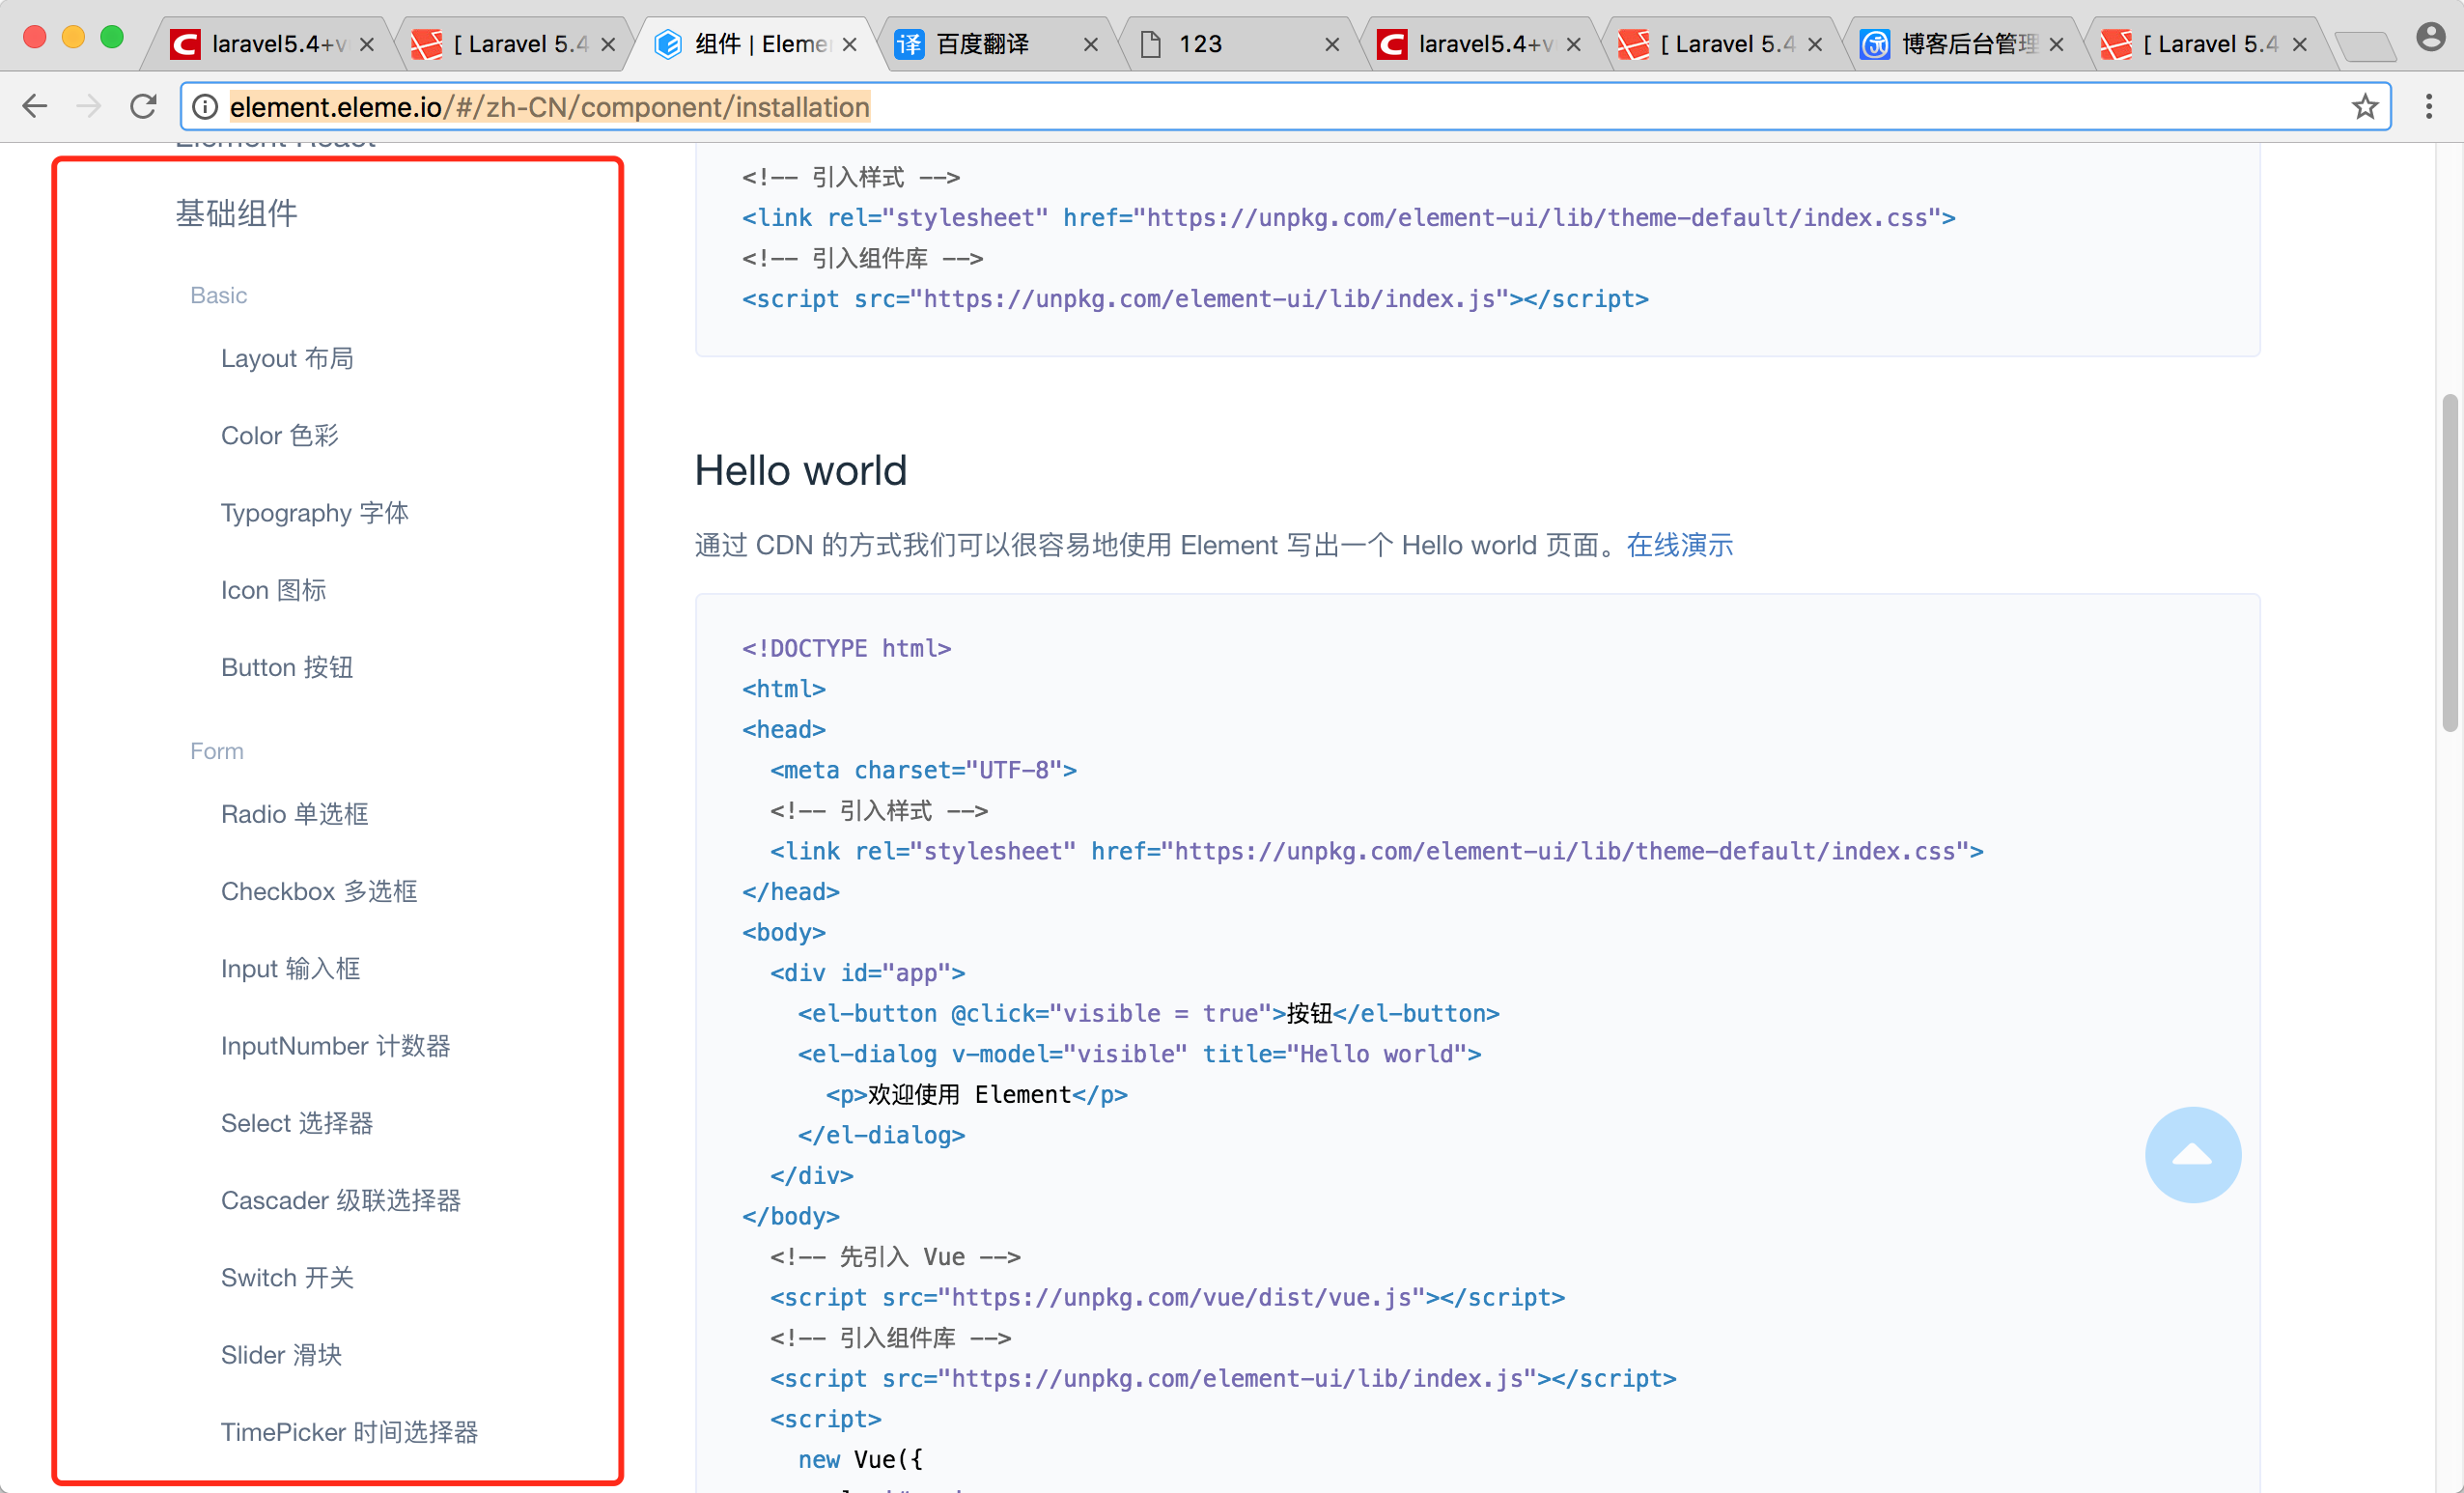Click the div id="app" code line
The image size is (2464, 1493).
[x=867, y=972]
